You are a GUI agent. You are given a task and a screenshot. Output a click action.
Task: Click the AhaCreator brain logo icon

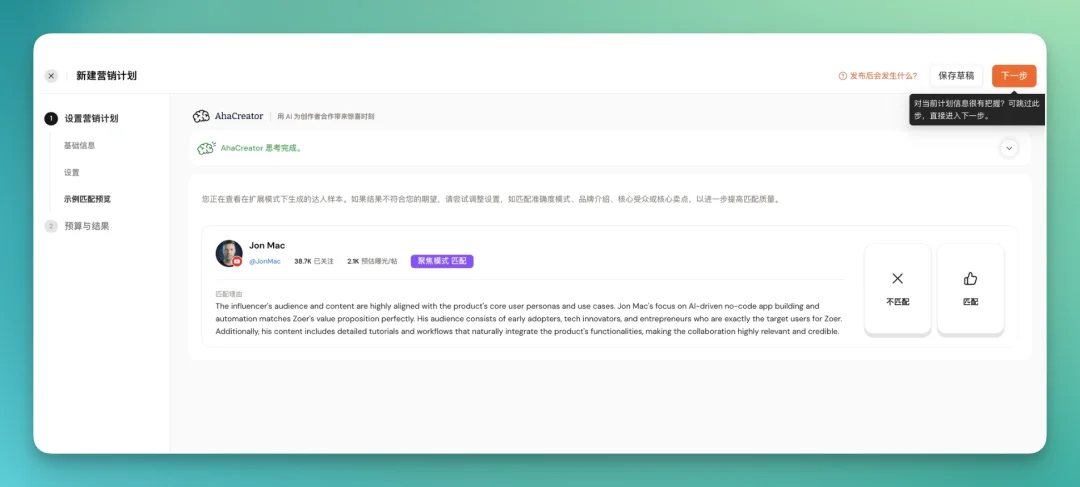point(201,116)
